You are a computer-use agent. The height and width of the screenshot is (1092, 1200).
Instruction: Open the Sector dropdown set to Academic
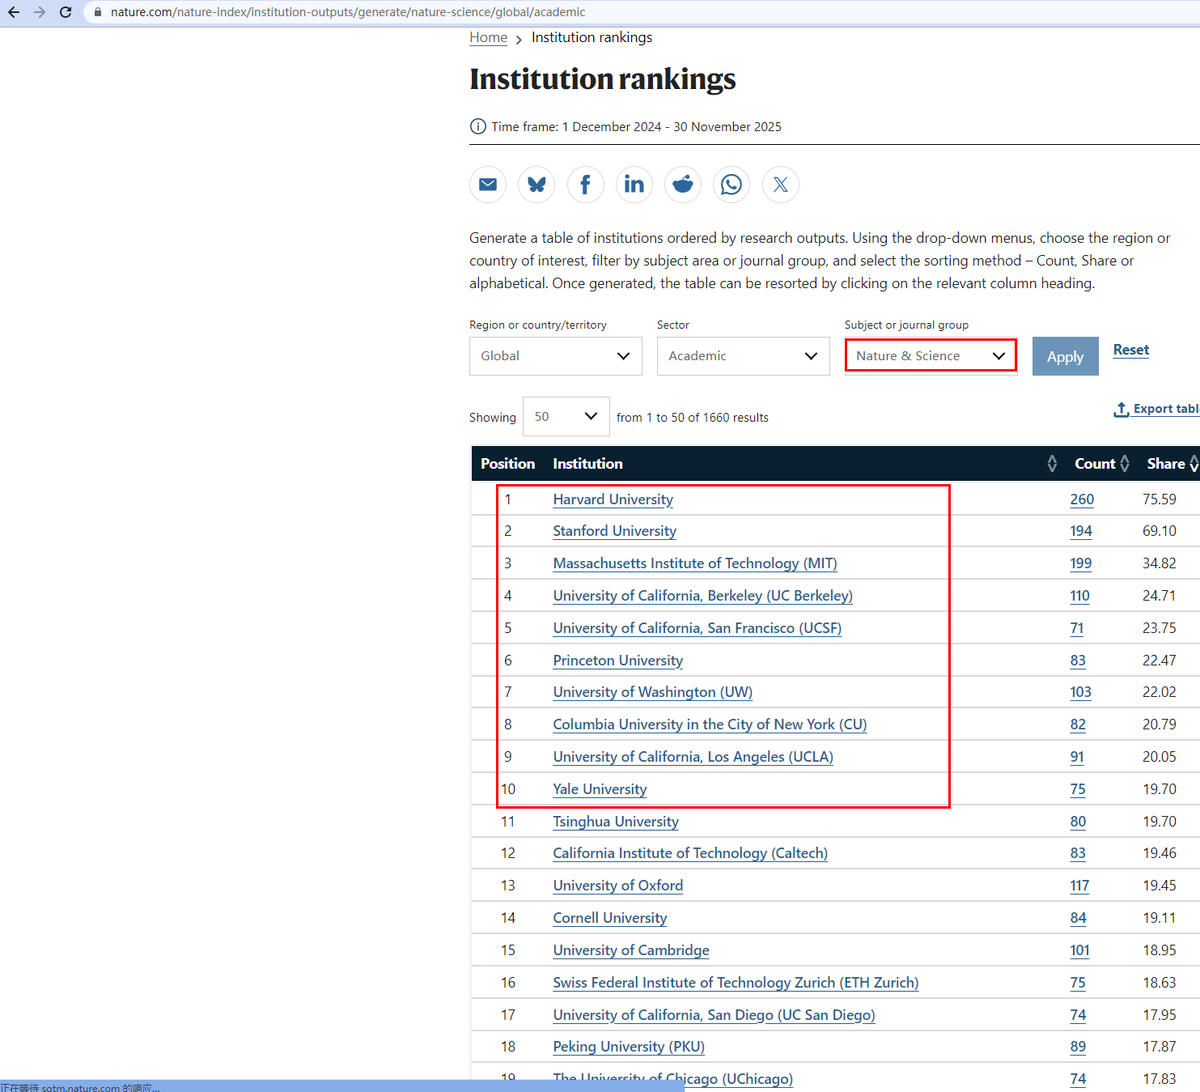(743, 356)
